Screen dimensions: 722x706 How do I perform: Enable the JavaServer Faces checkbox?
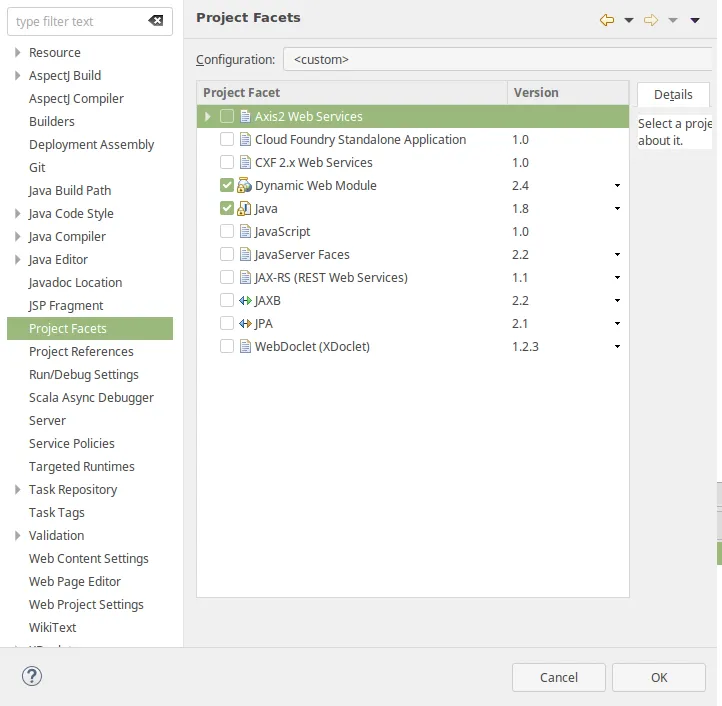click(x=227, y=255)
